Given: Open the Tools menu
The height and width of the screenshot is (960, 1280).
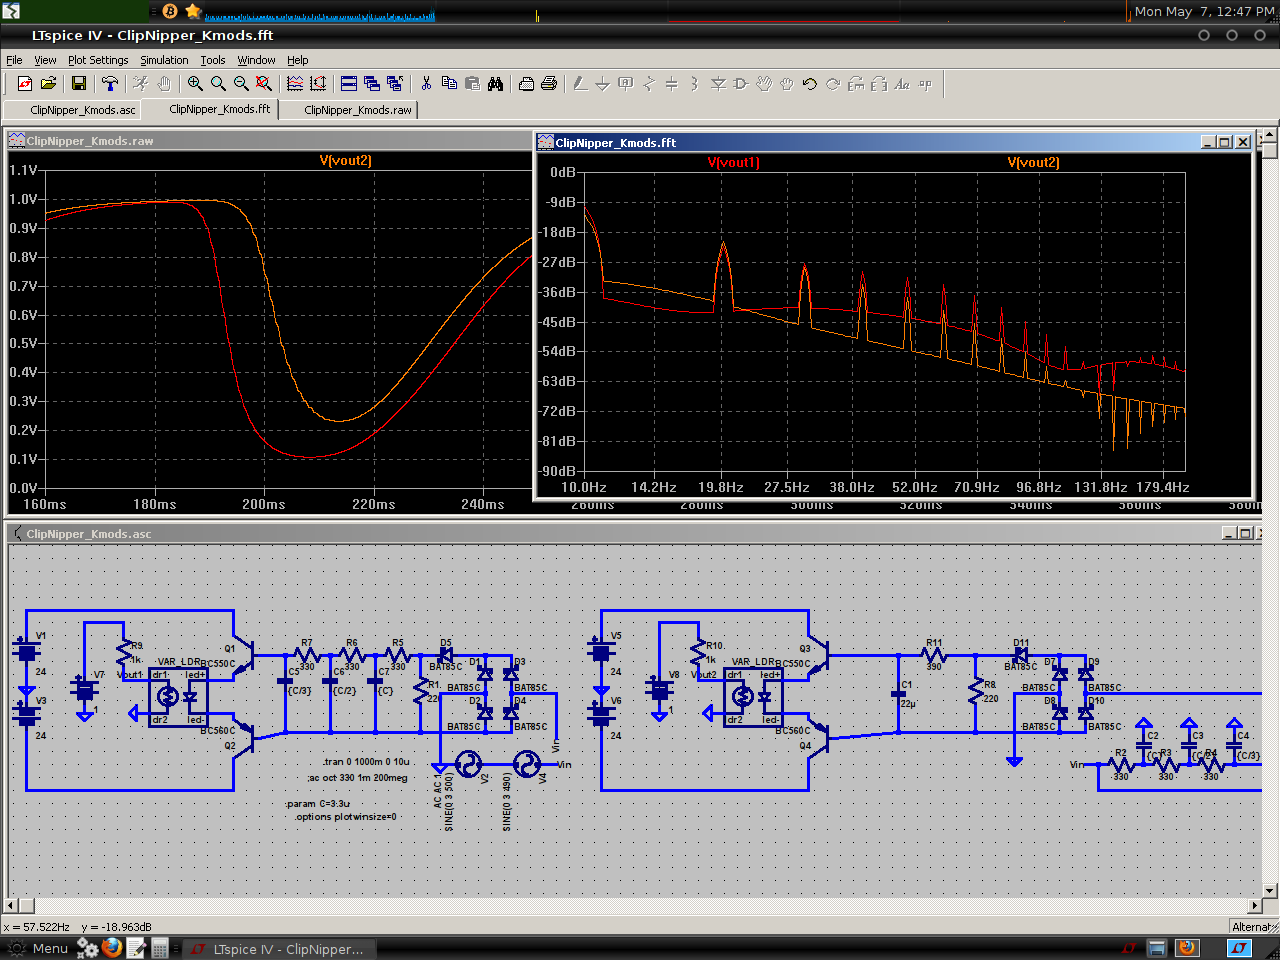Looking at the screenshot, I should [212, 60].
